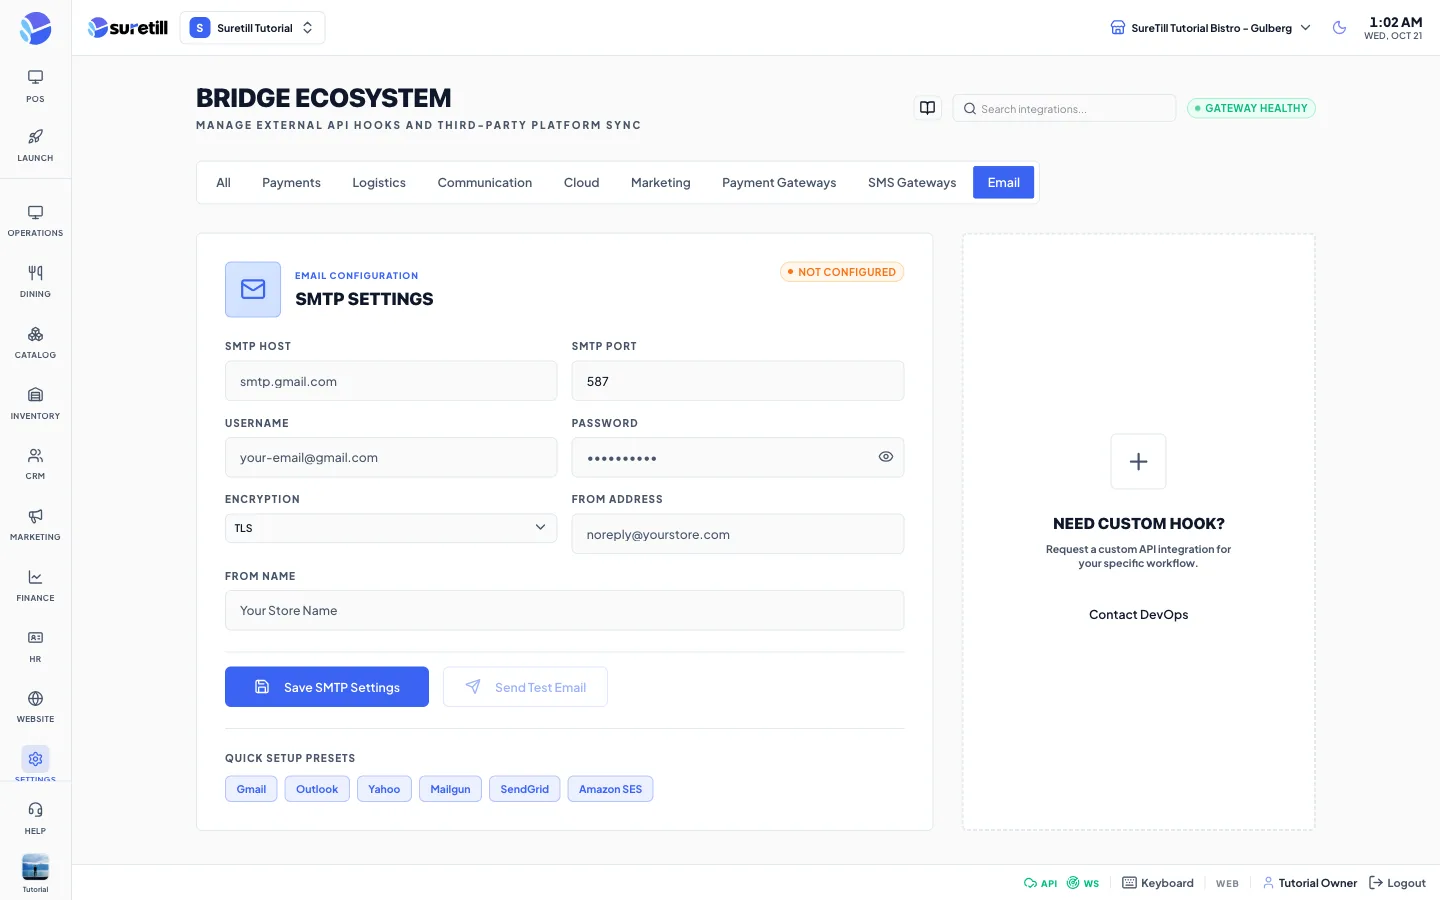Viewport: 1440px width, 900px height.
Task: Apply the Gmail quick setup preset
Action: pyautogui.click(x=251, y=789)
